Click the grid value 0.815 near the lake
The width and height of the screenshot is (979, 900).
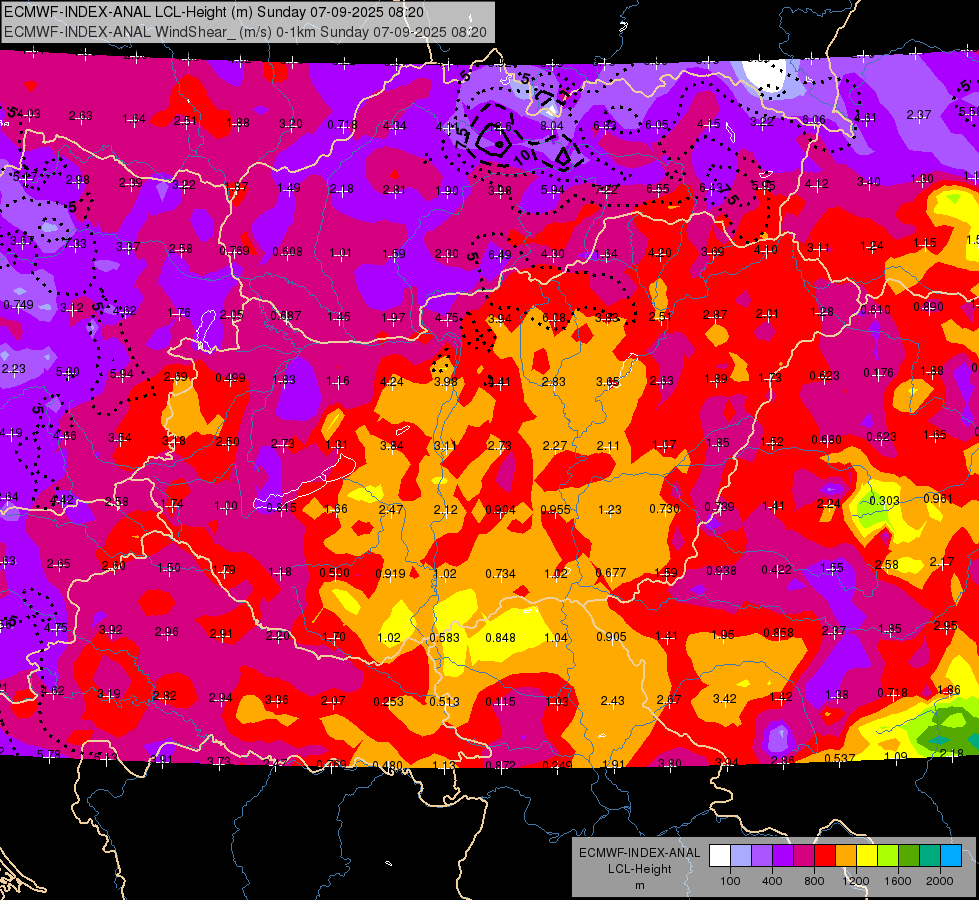(282, 508)
